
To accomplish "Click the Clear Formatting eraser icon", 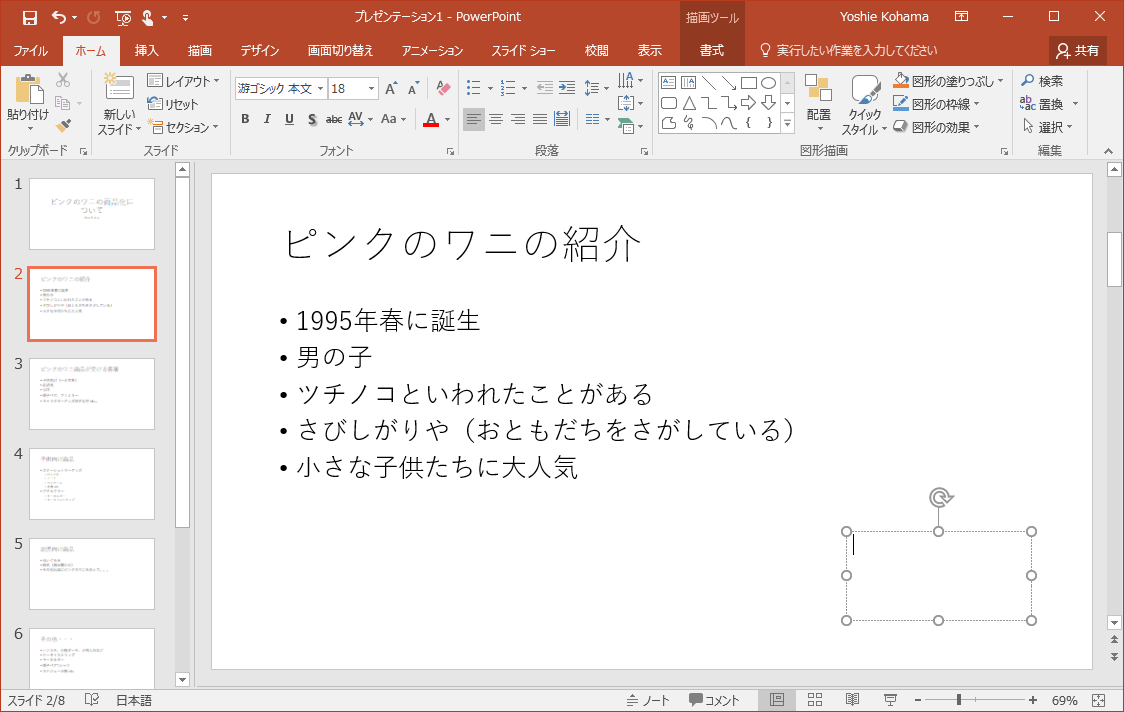I will (444, 89).
